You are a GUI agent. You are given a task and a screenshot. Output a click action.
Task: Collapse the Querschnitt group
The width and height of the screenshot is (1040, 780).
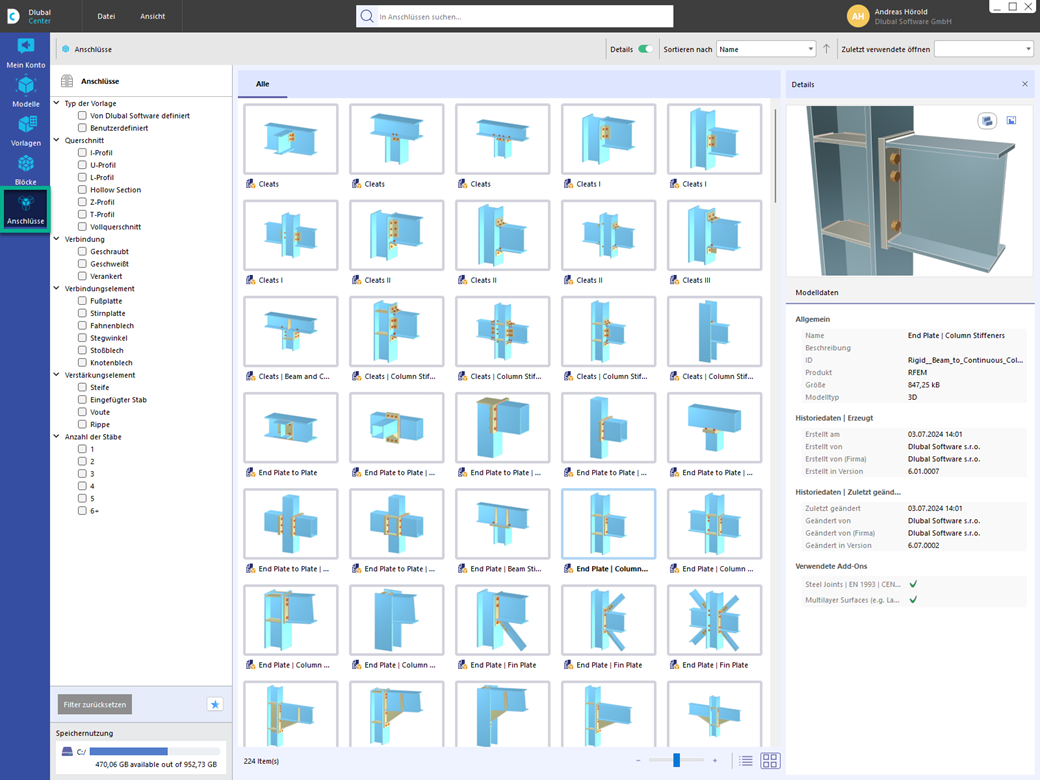[56, 141]
